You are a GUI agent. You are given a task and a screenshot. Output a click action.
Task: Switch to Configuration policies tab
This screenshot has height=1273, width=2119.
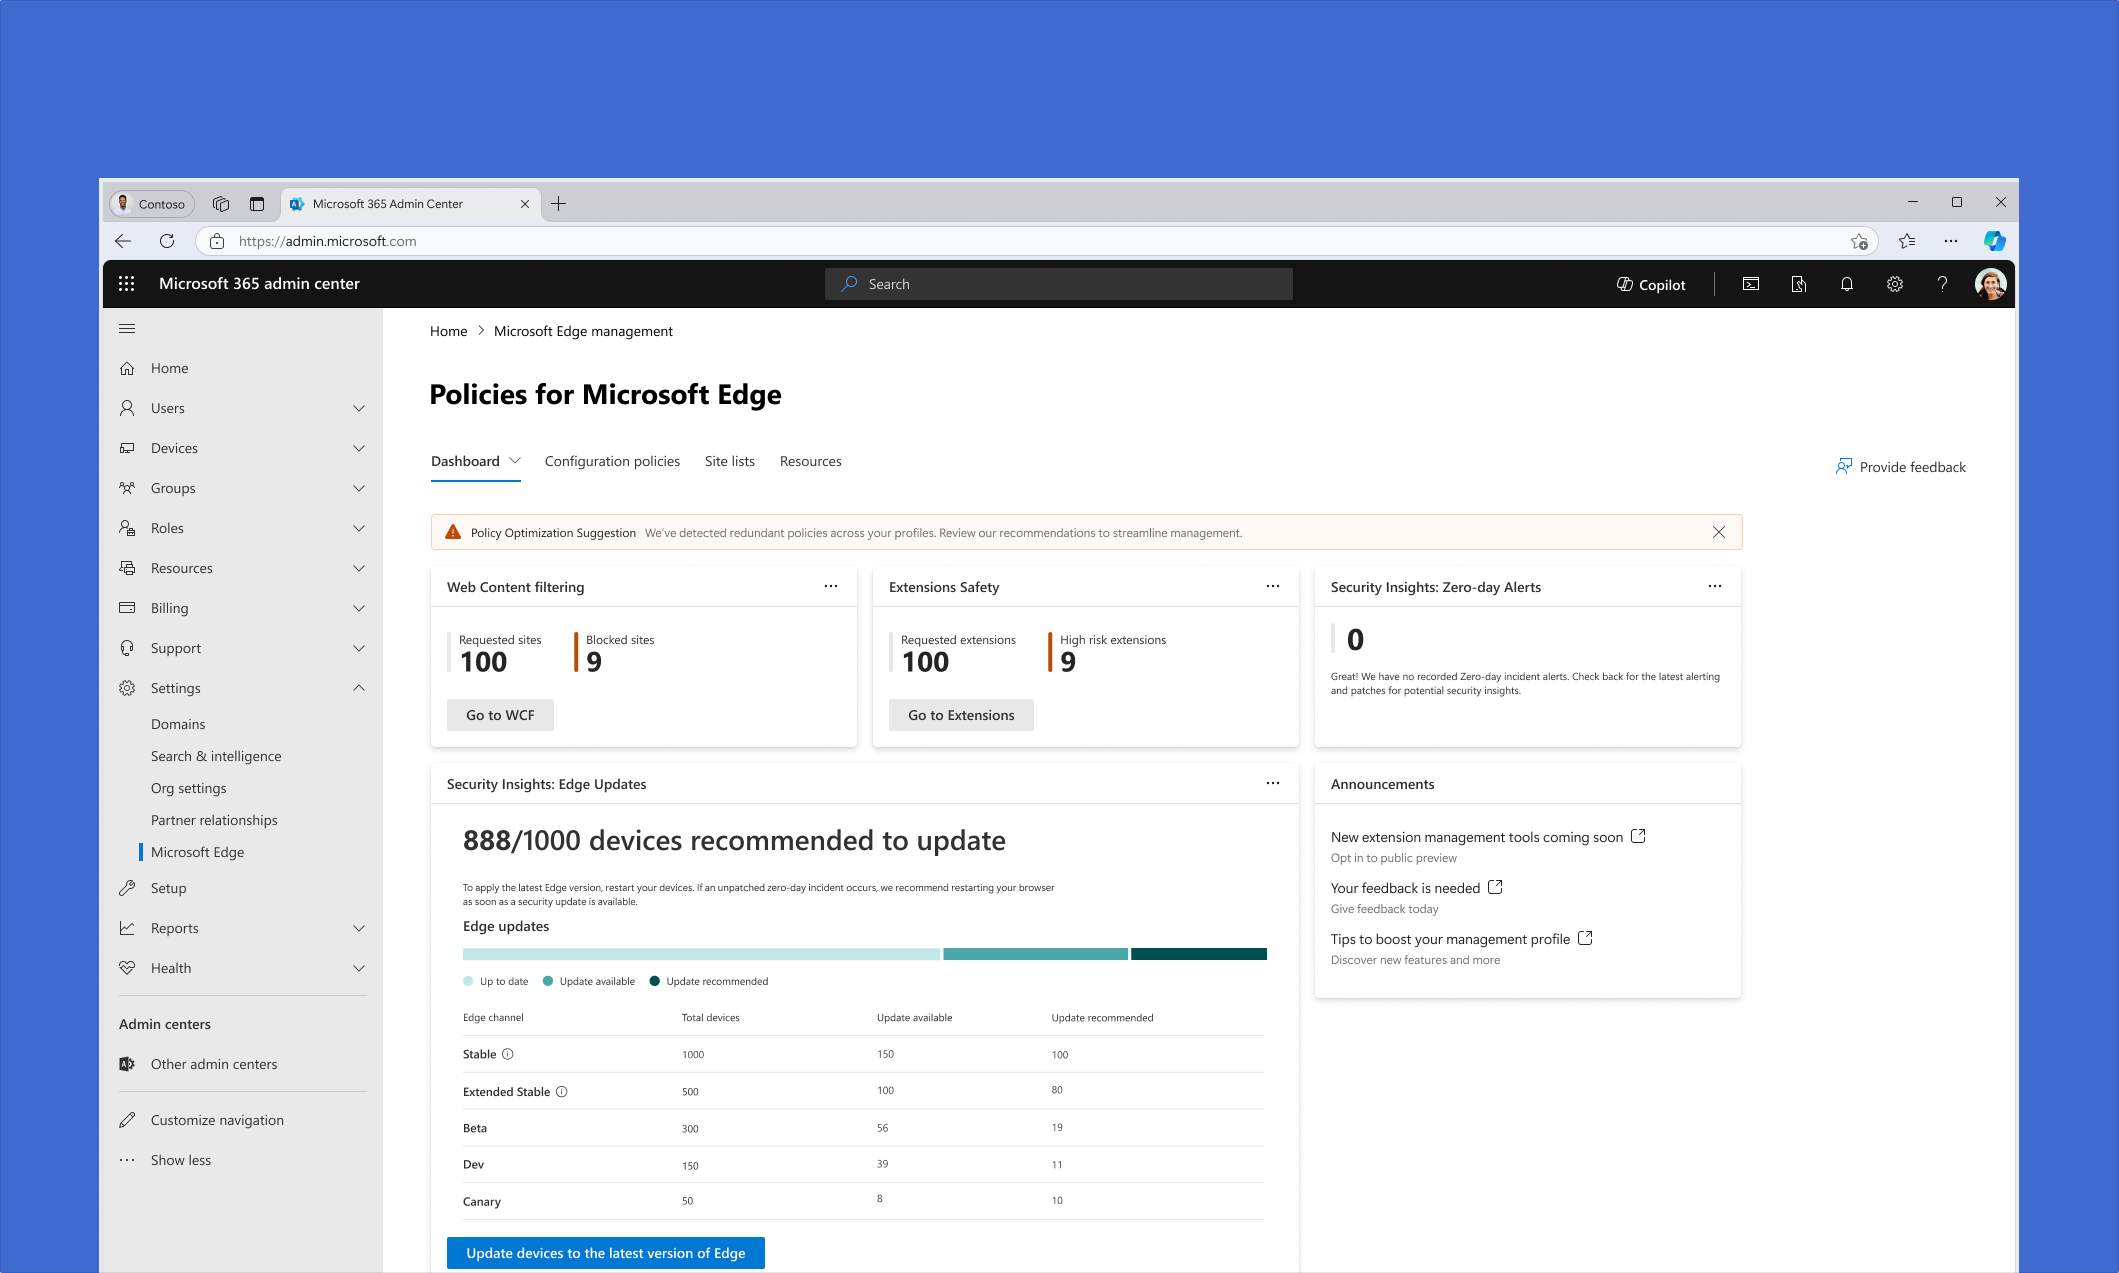point(612,461)
